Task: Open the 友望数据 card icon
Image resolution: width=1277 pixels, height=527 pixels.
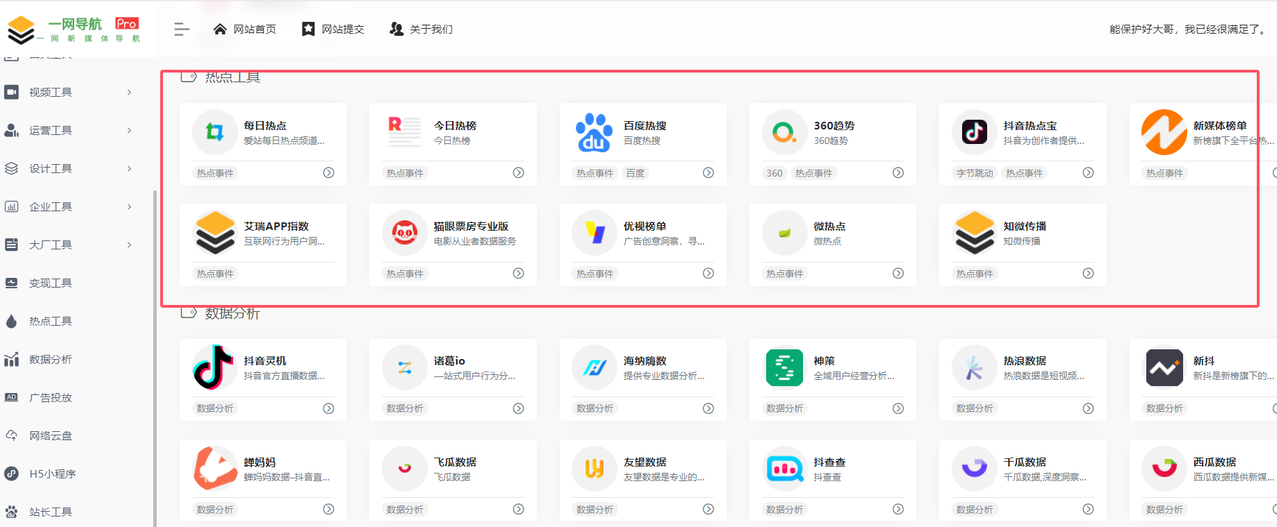Action: point(594,469)
